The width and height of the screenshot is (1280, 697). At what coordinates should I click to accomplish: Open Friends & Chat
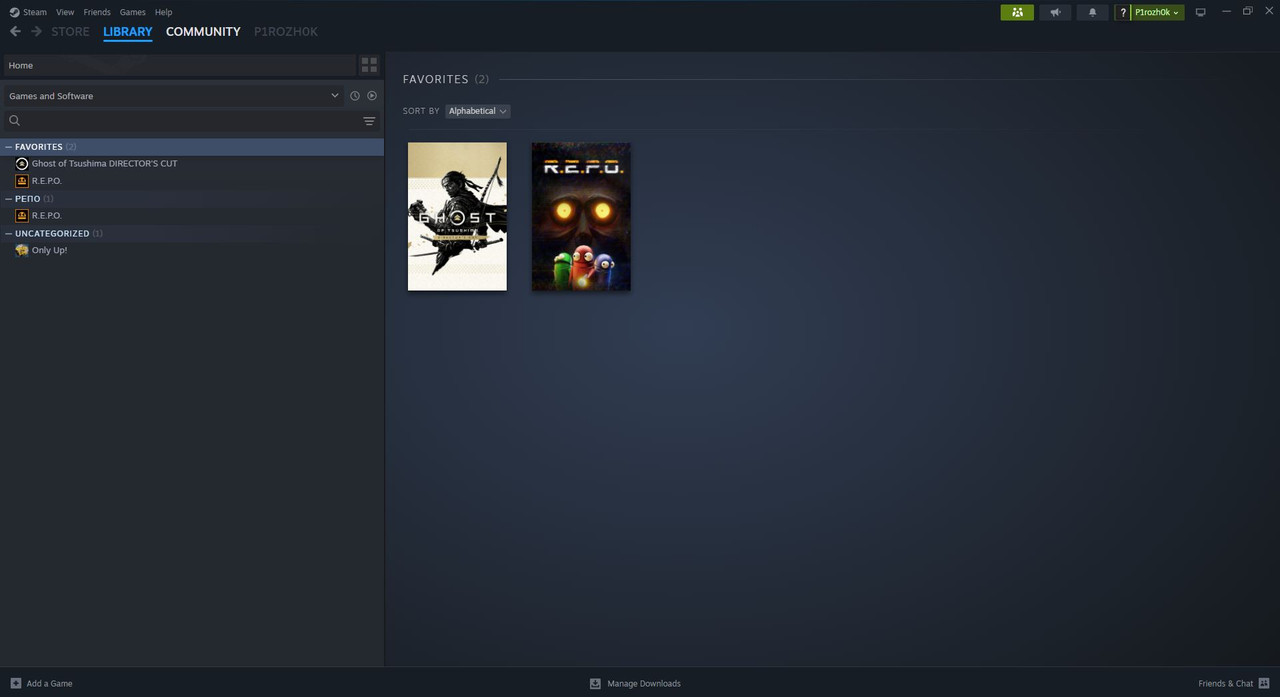point(1225,684)
